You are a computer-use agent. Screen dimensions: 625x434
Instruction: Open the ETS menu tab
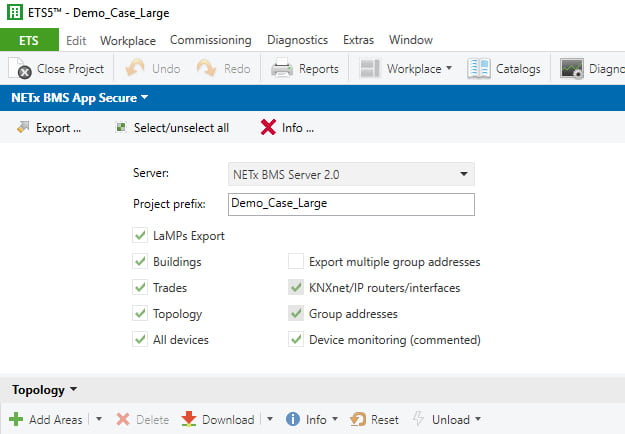pyautogui.click(x=29, y=40)
